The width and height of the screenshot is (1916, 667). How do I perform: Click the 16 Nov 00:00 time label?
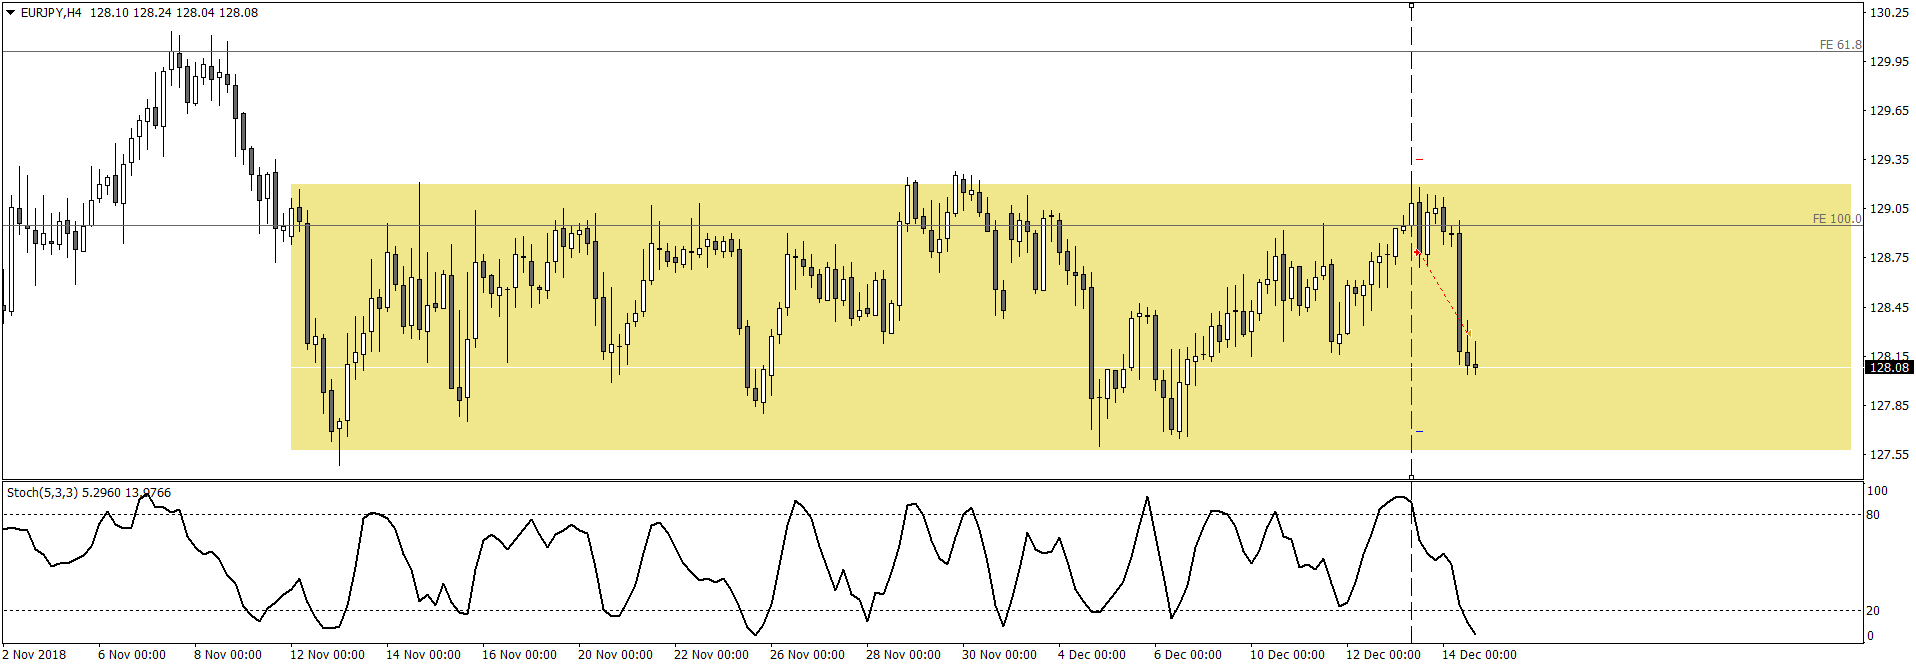point(520,655)
